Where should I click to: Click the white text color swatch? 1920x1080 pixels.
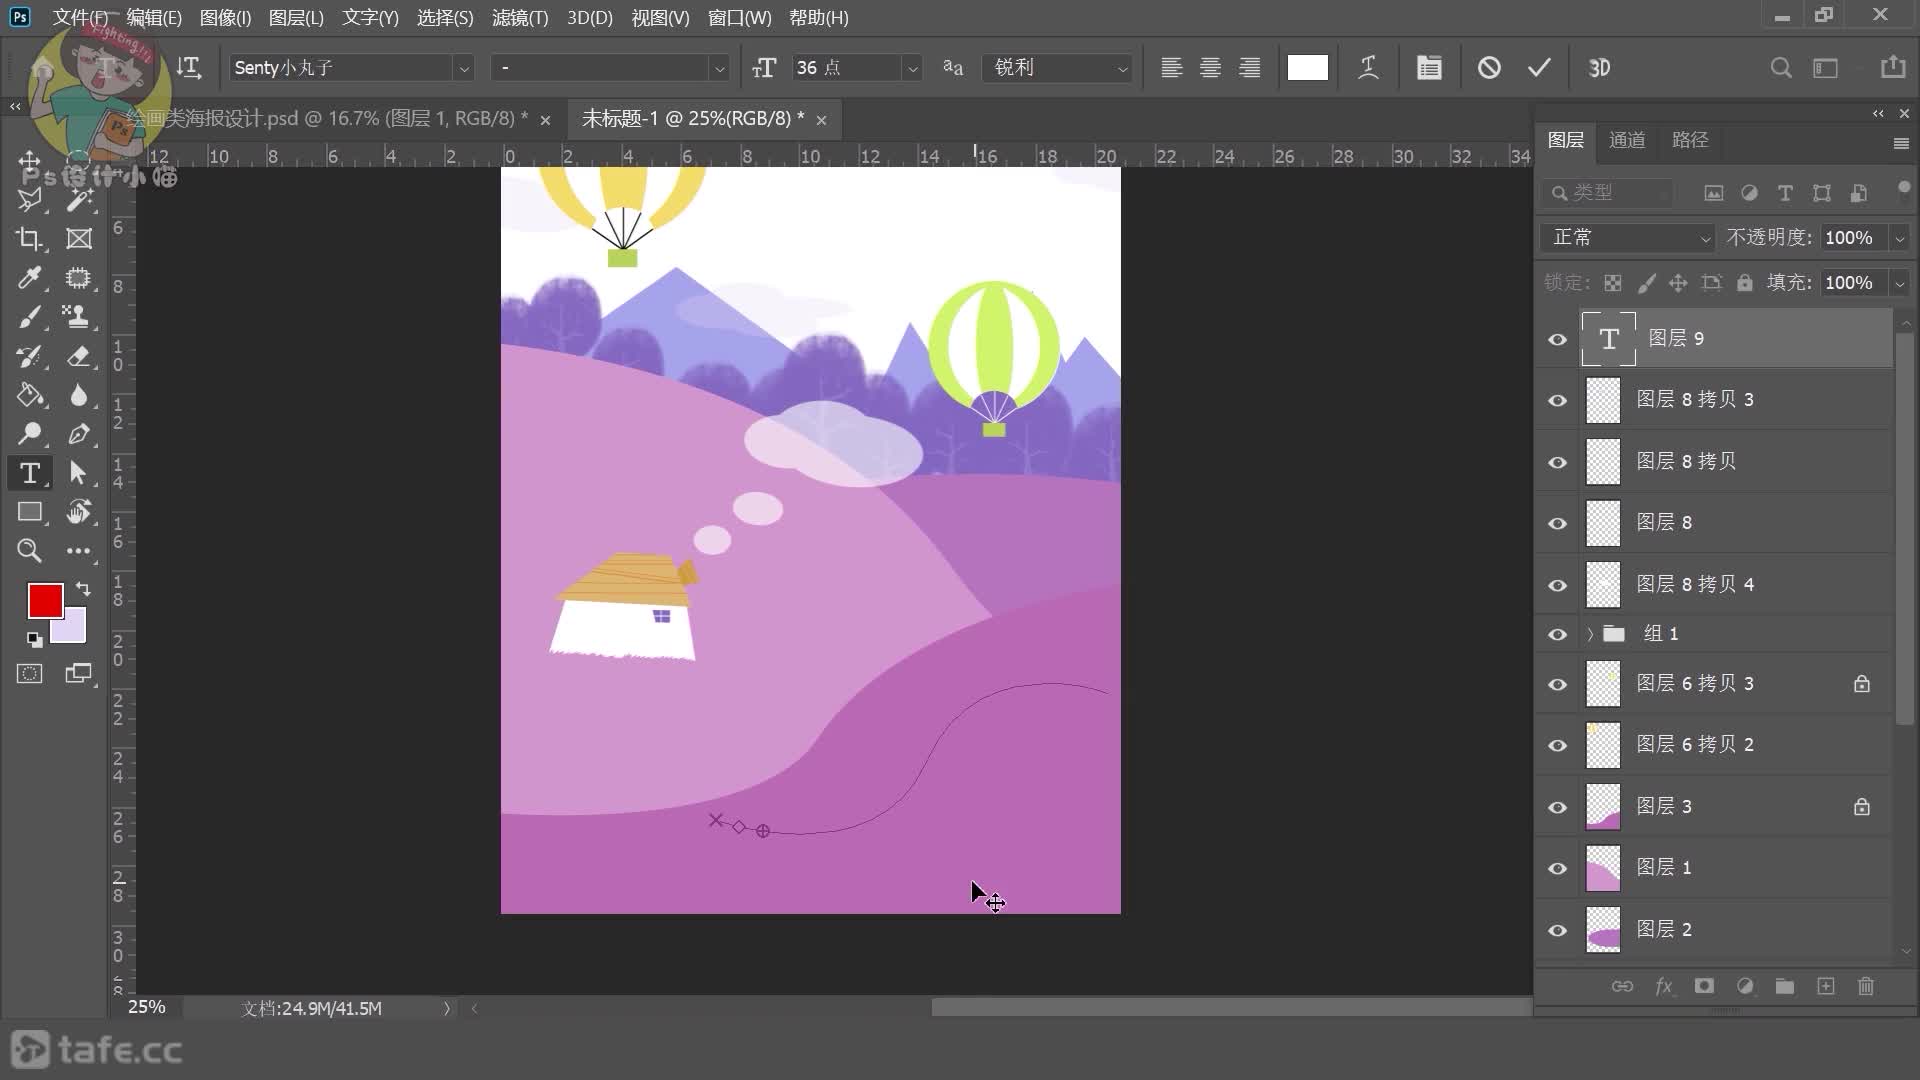pos(1307,68)
